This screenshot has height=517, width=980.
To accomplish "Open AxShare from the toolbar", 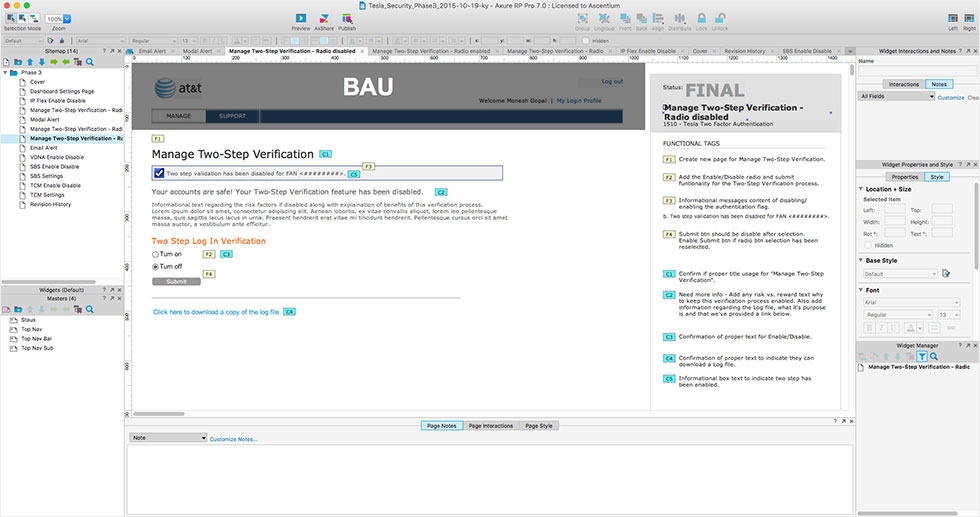I will tap(324, 19).
